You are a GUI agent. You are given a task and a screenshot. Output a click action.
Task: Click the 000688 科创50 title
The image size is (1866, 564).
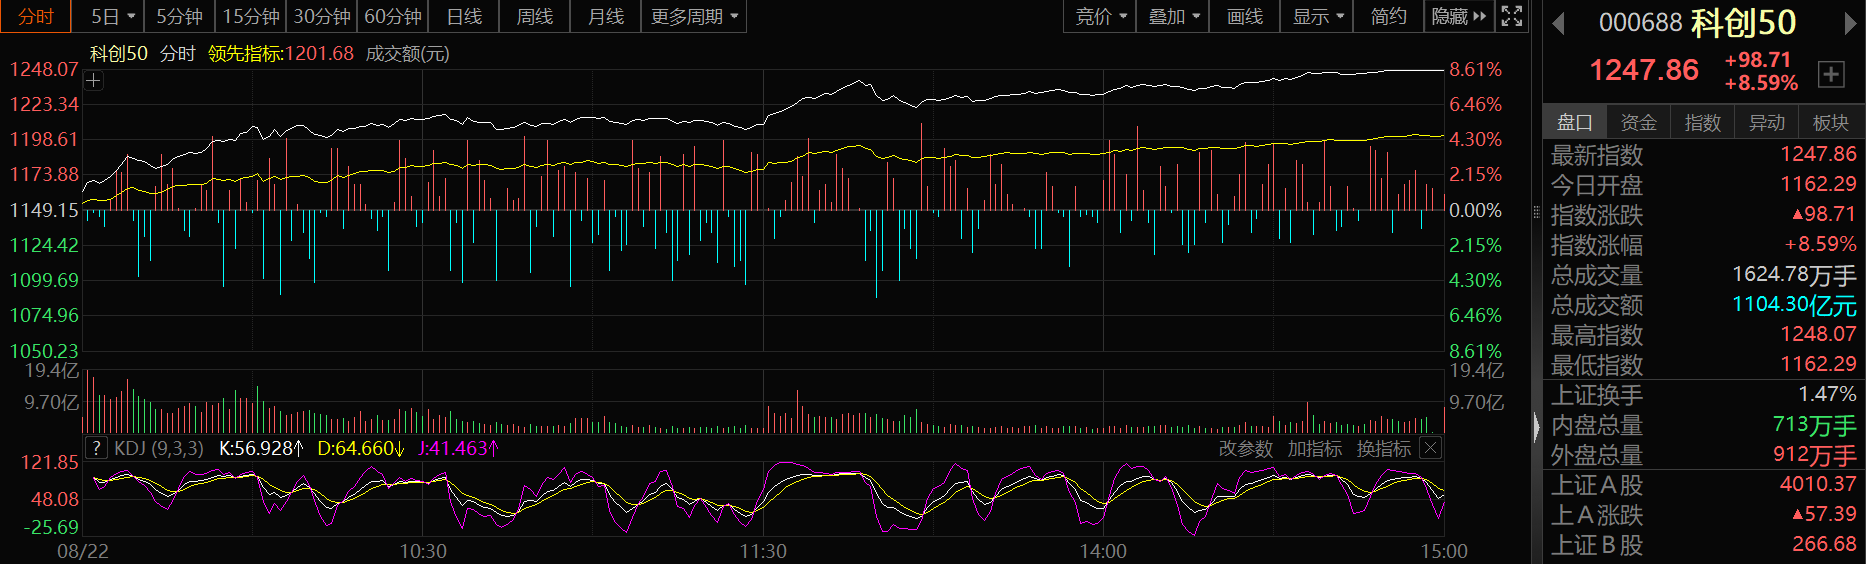(1698, 22)
